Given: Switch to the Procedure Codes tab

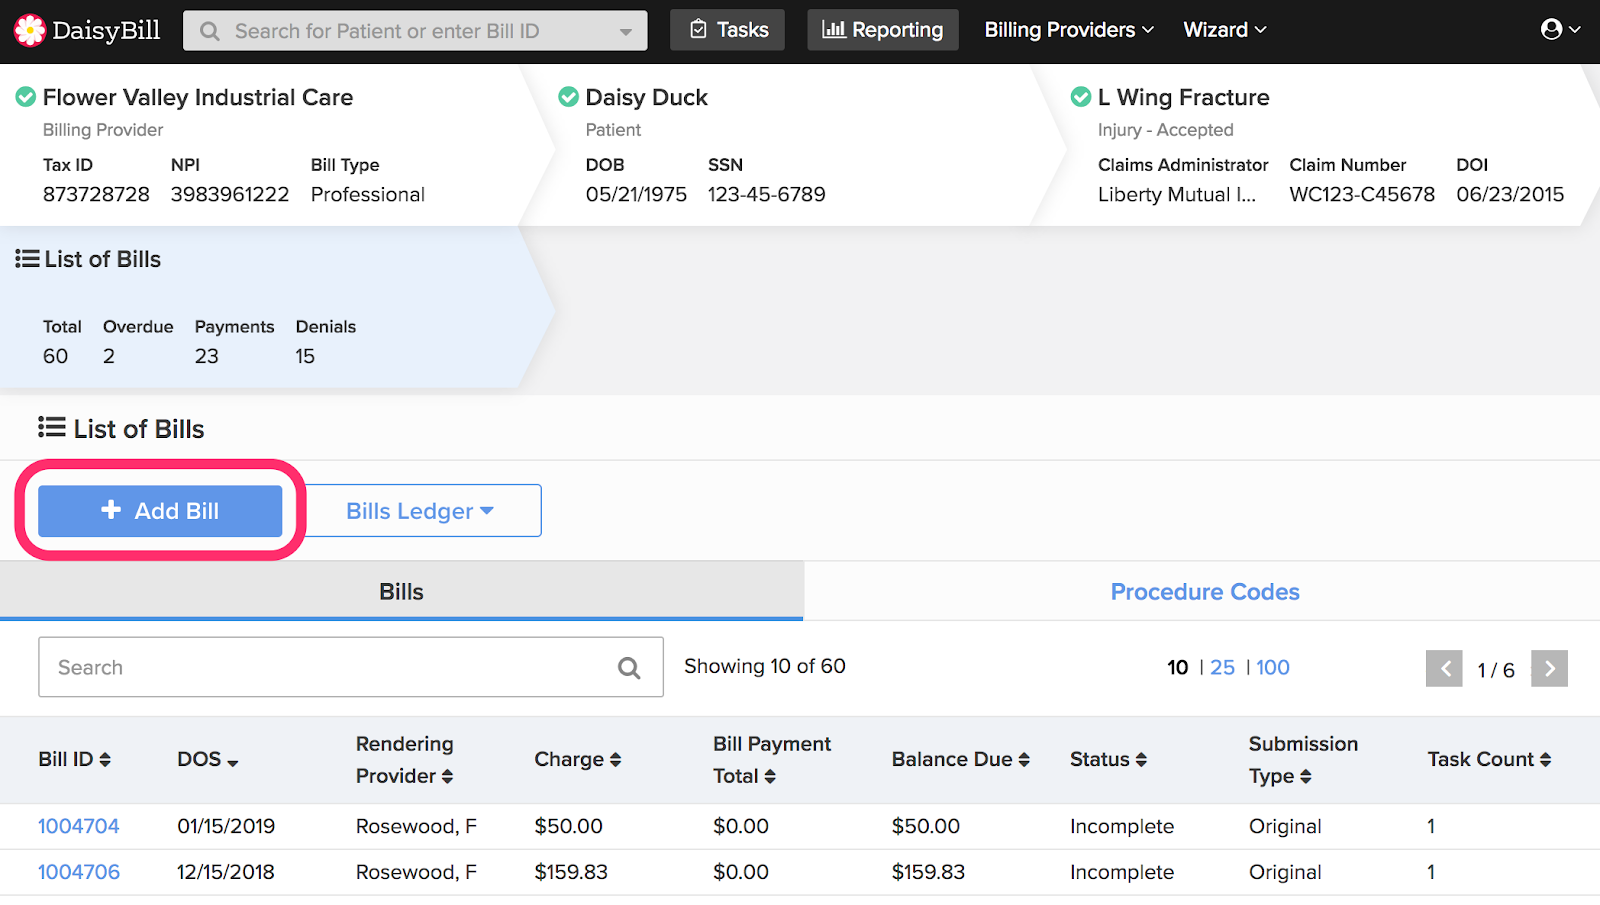Looking at the screenshot, I should pos(1205,591).
